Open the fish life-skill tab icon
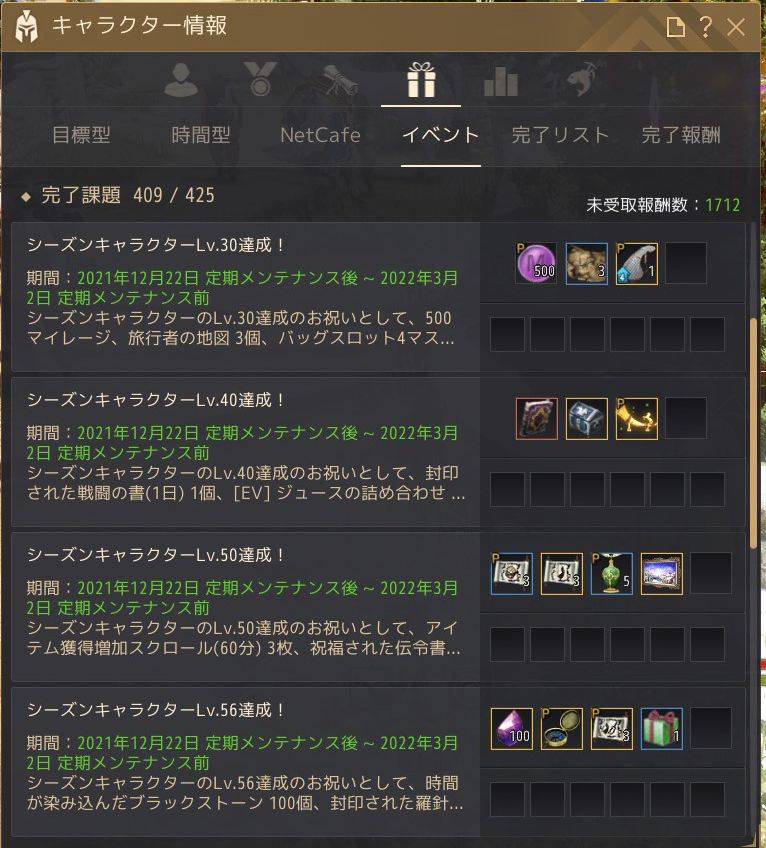766x848 pixels. tap(581, 79)
